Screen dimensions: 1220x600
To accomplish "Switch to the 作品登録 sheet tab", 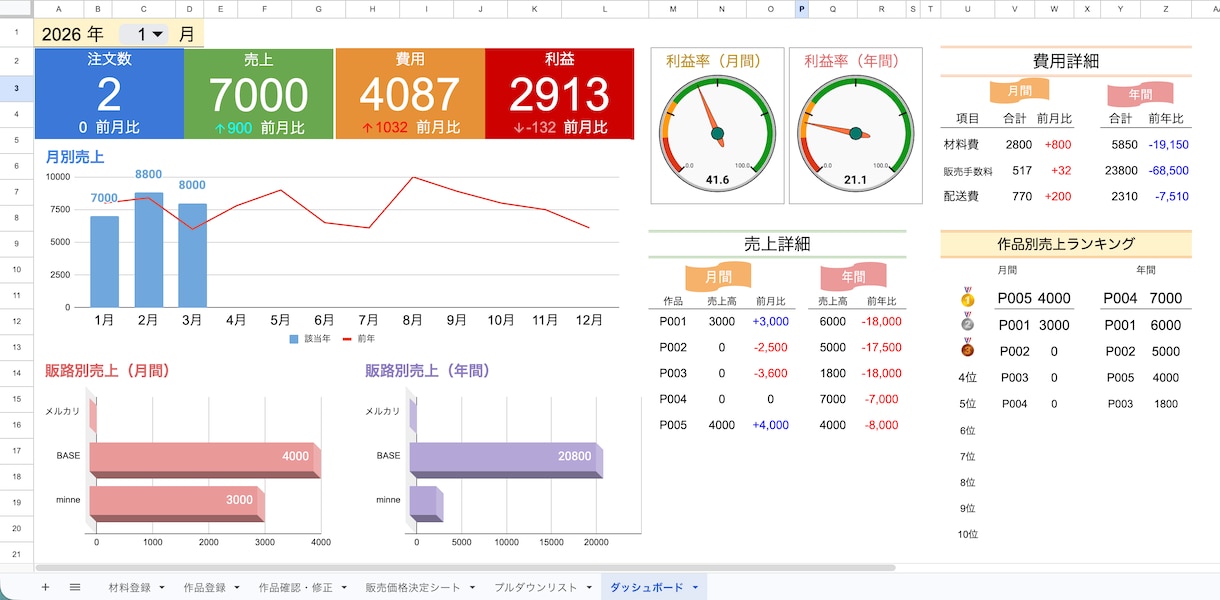I will point(205,587).
